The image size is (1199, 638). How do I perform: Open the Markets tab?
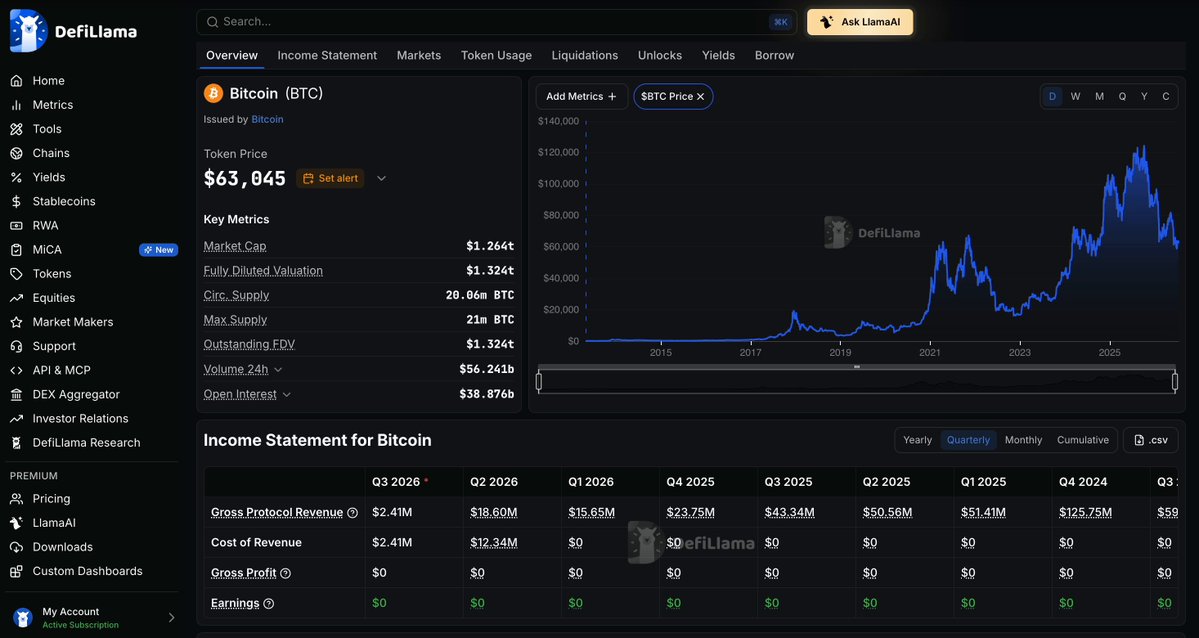tap(419, 55)
